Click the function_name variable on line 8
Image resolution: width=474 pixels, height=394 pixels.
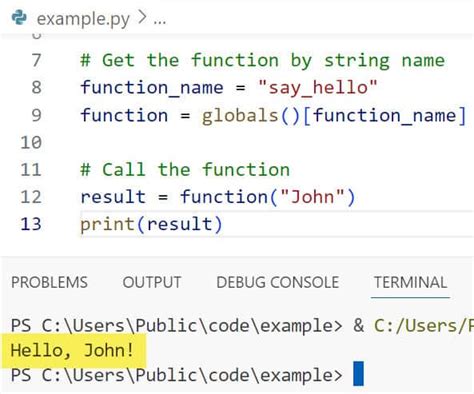click(x=152, y=88)
